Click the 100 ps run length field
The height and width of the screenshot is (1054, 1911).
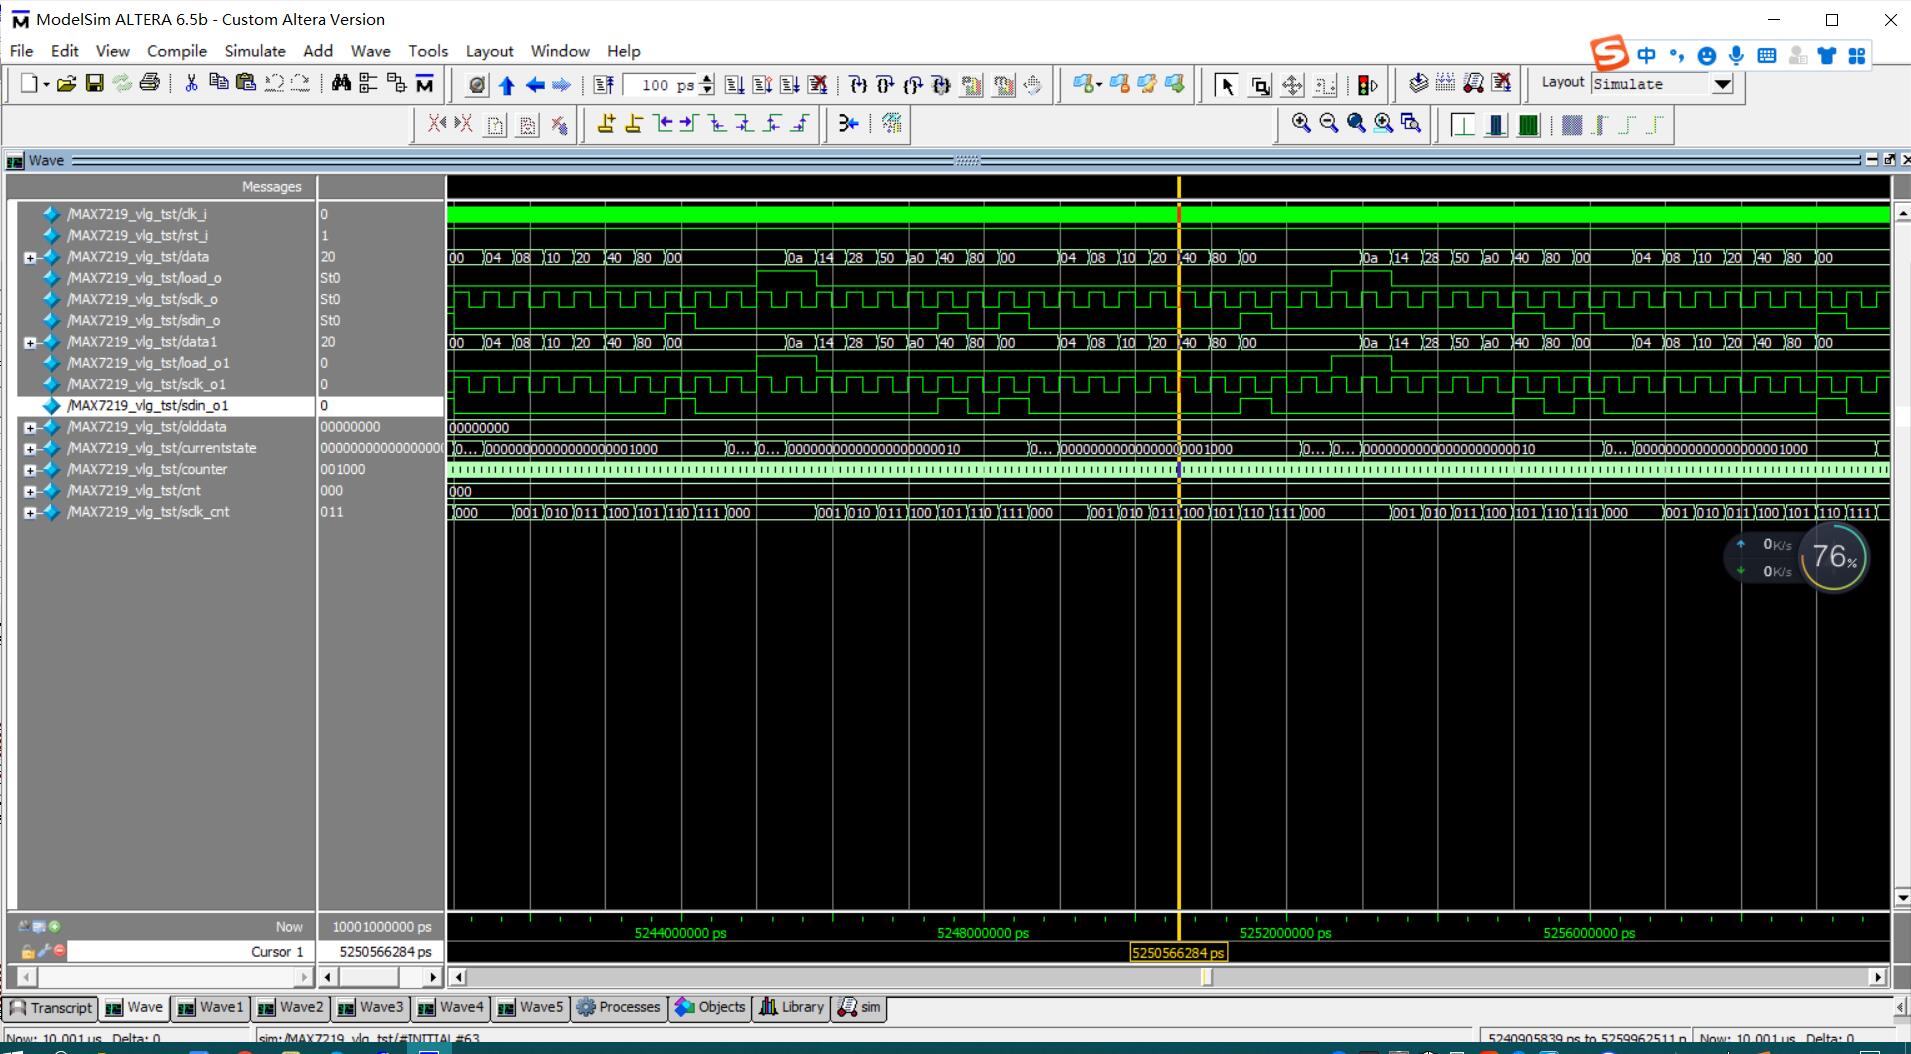(x=660, y=85)
